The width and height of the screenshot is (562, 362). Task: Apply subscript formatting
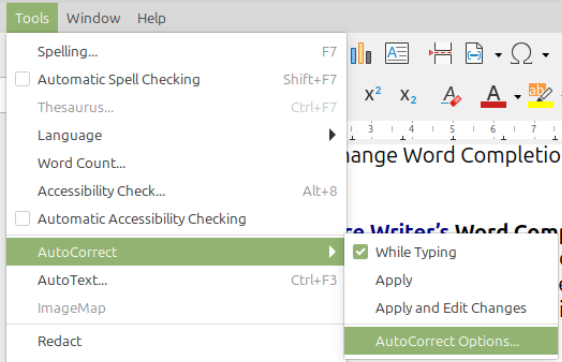pos(408,96)
